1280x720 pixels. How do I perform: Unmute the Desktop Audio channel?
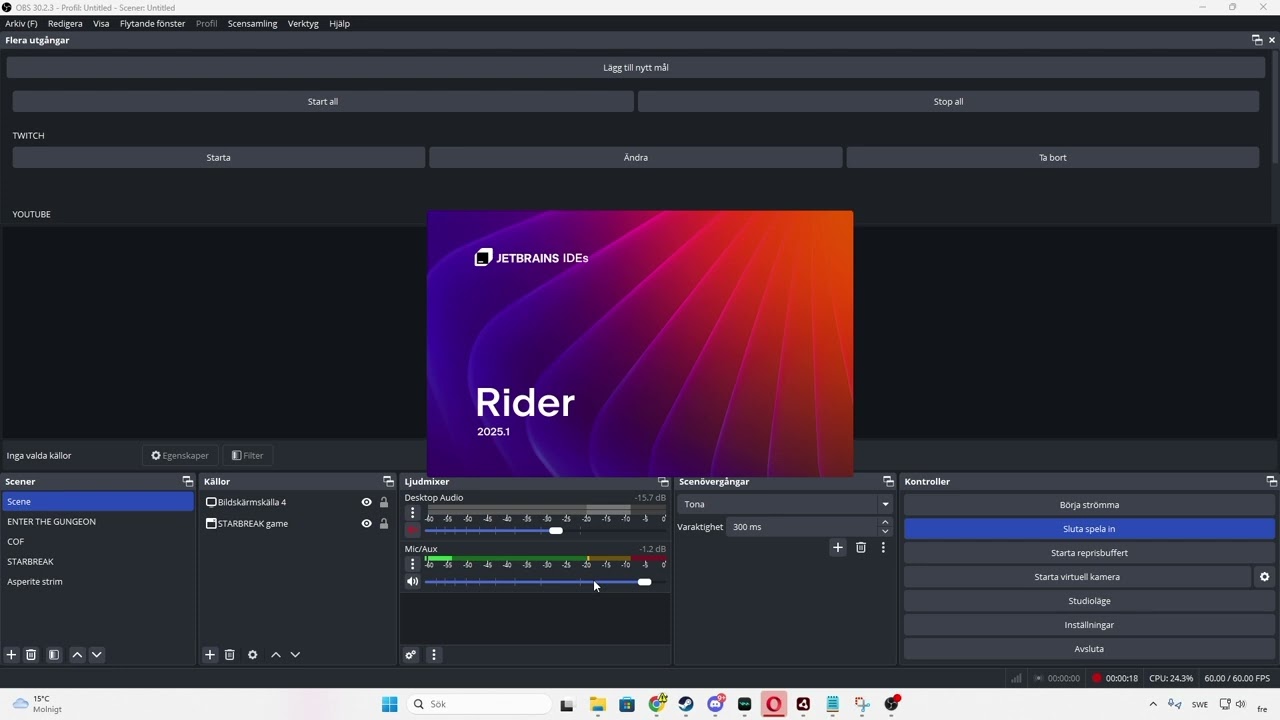tap(412, 530)
